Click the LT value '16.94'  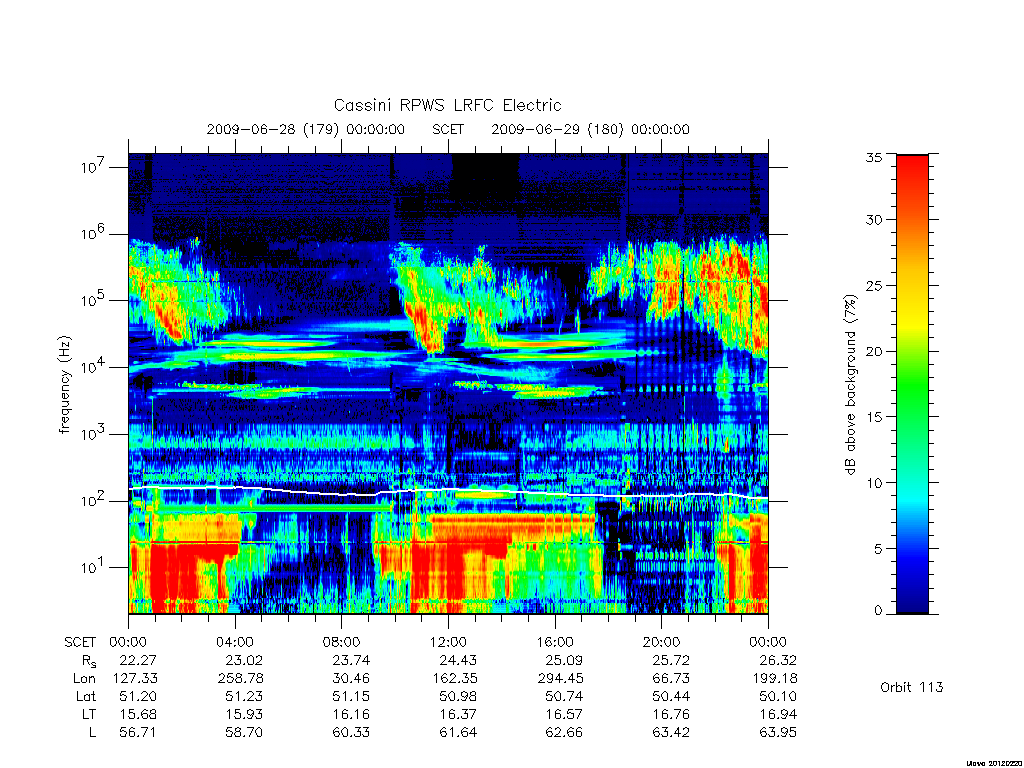778,714
